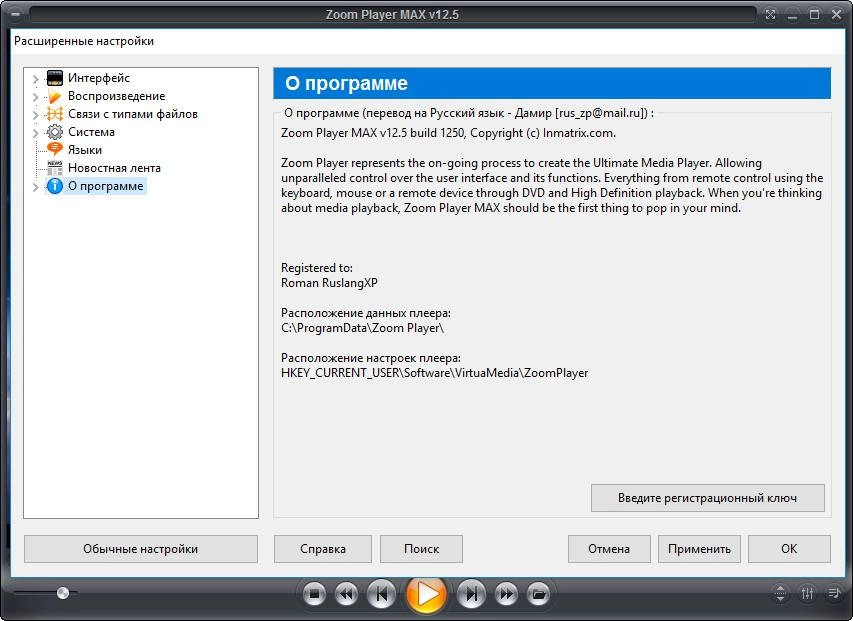This screenshot has width=853, height=621.
Task: Click the Поиск button
Action: pos(422,549)
